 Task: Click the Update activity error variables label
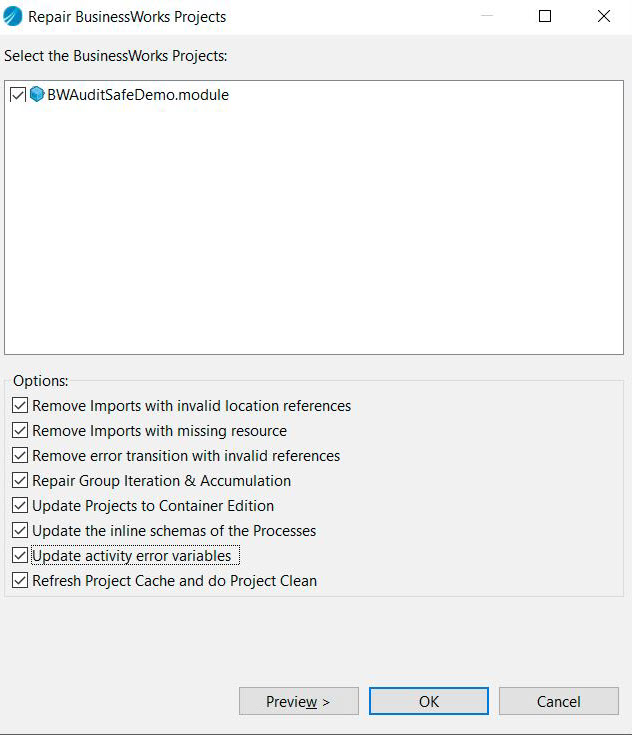132,556
